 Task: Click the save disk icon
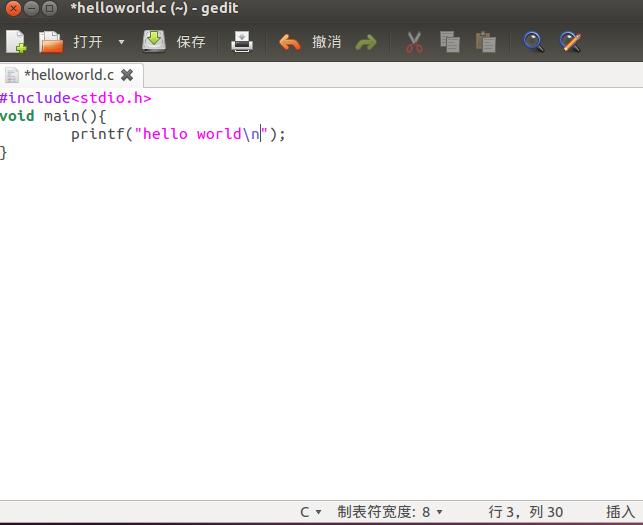click(x=154, y=41)
